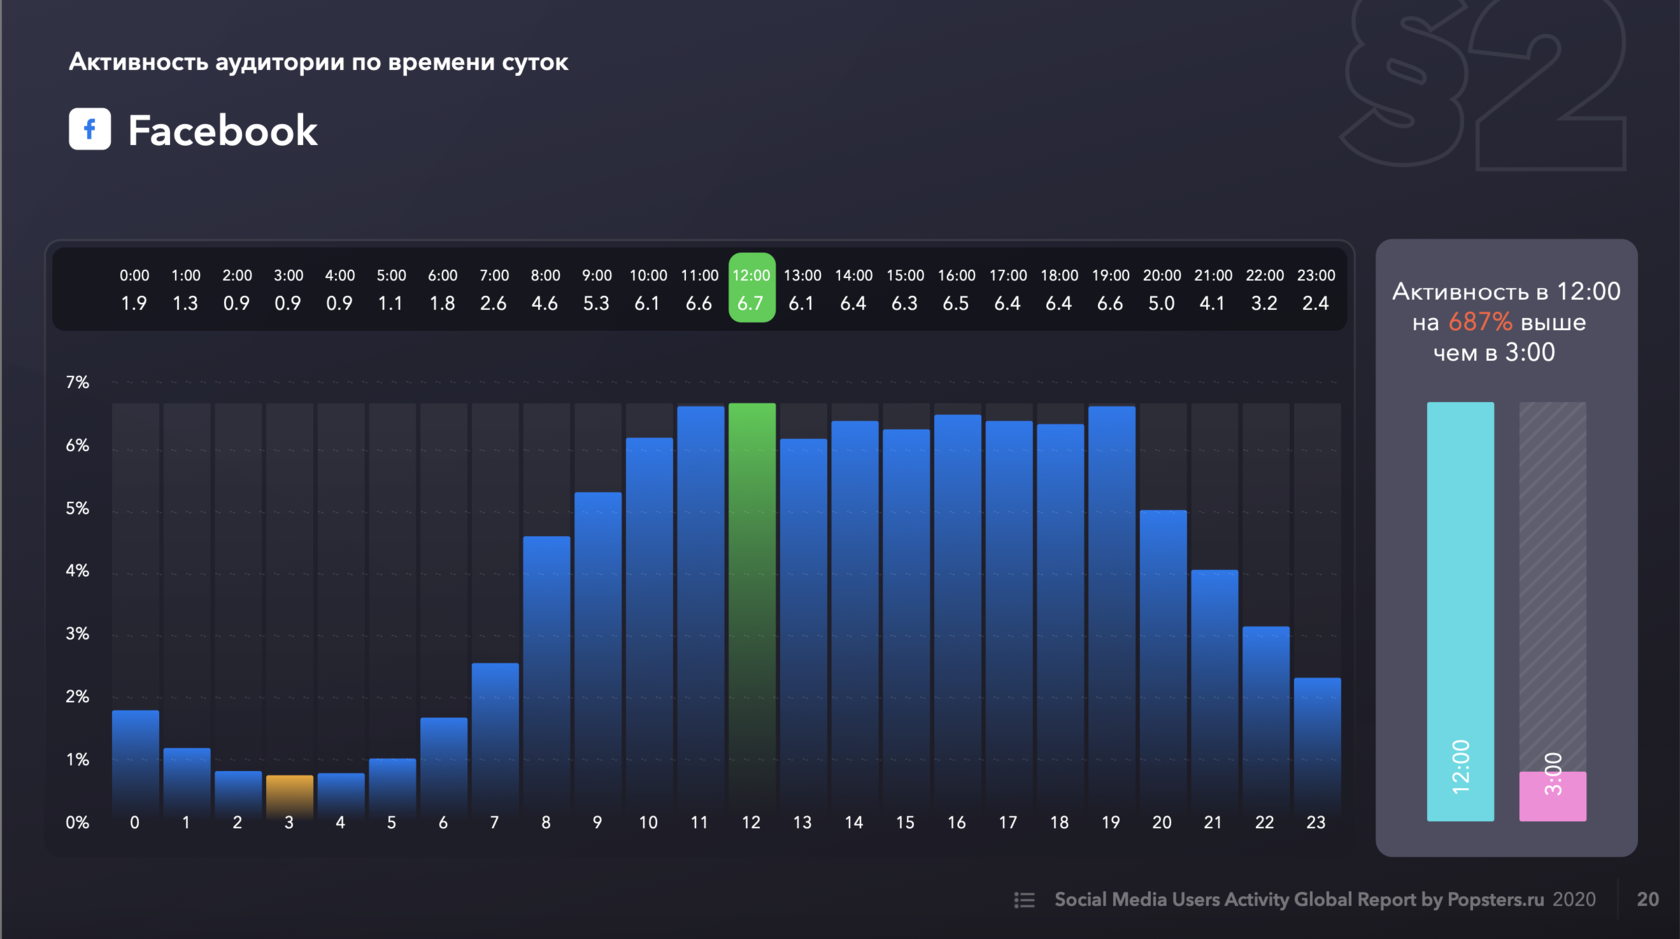Click the blue bar for hour 22
1680x939 pixels.
pyautogui.click(x=1266, y=724)
